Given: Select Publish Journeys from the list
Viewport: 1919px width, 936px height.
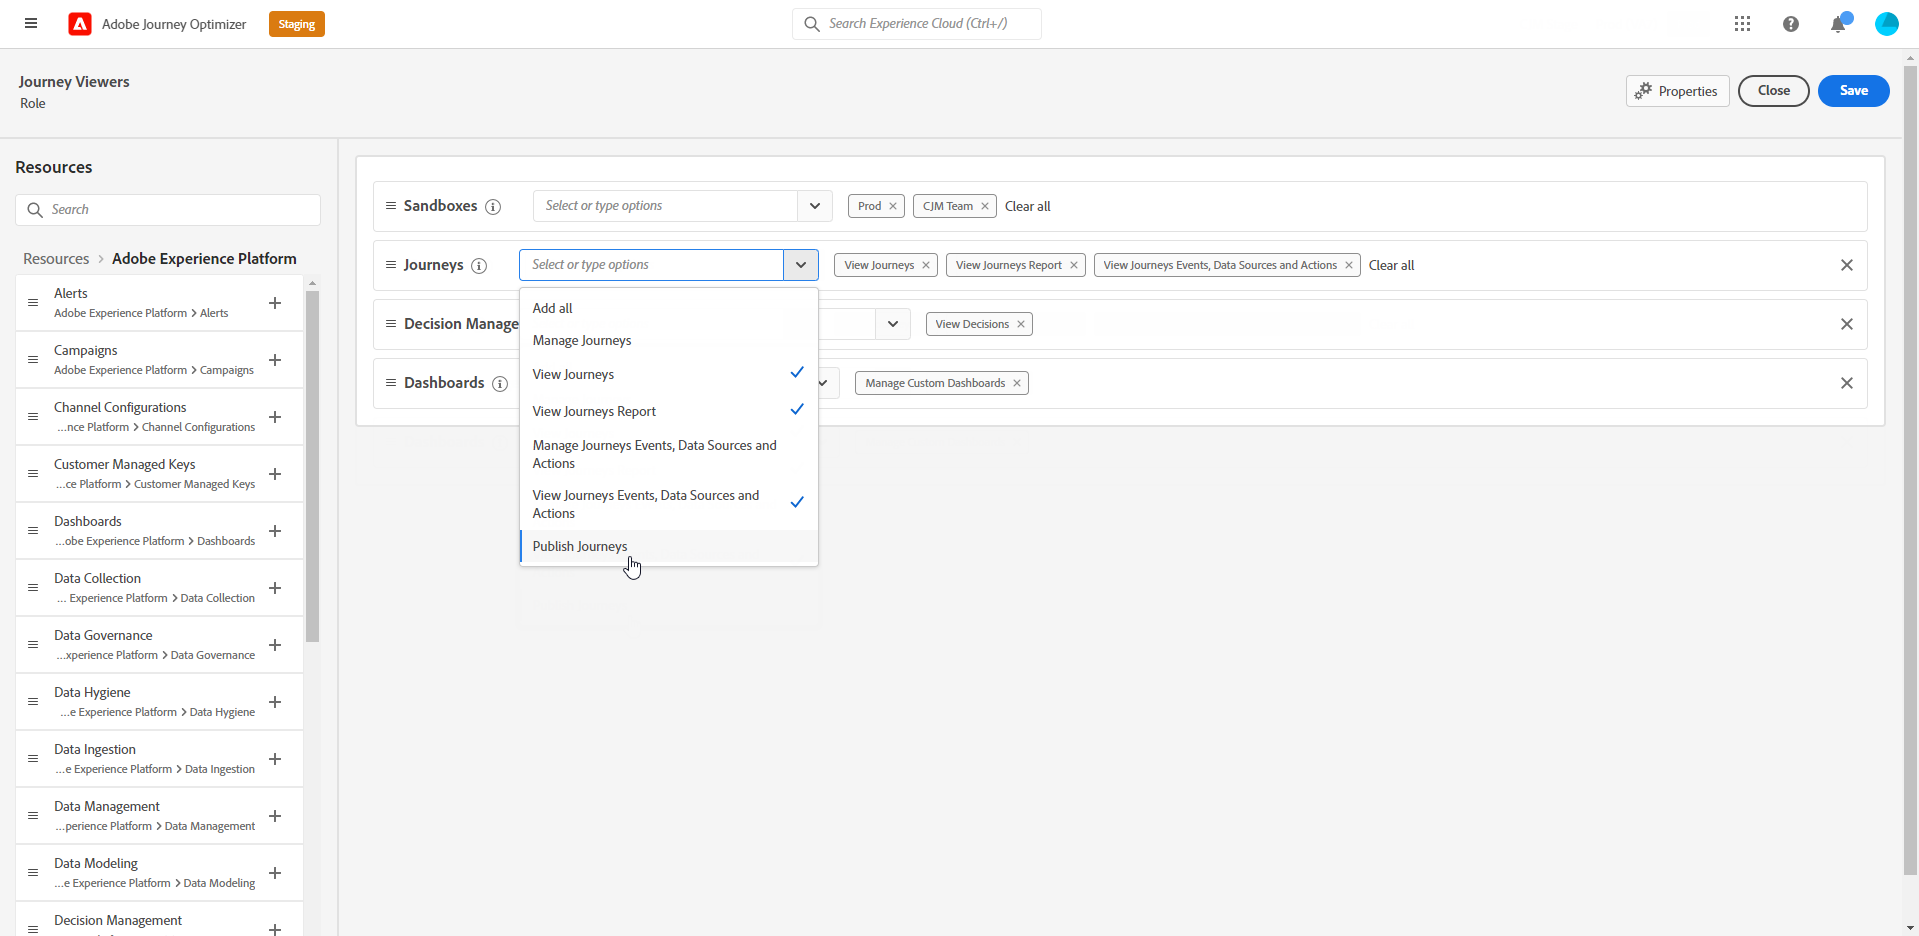Looking at the screenshot, I should [580, 546].
